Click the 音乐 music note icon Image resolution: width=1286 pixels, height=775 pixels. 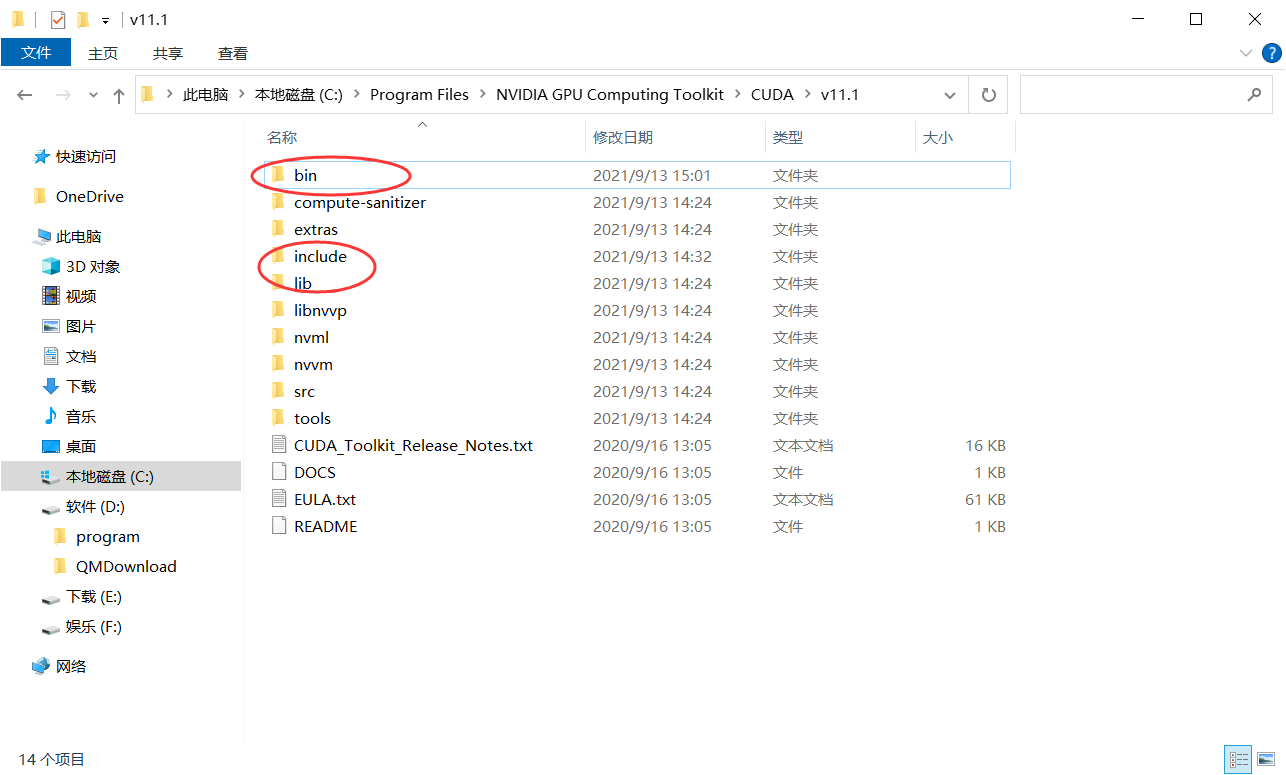point(51,416)
